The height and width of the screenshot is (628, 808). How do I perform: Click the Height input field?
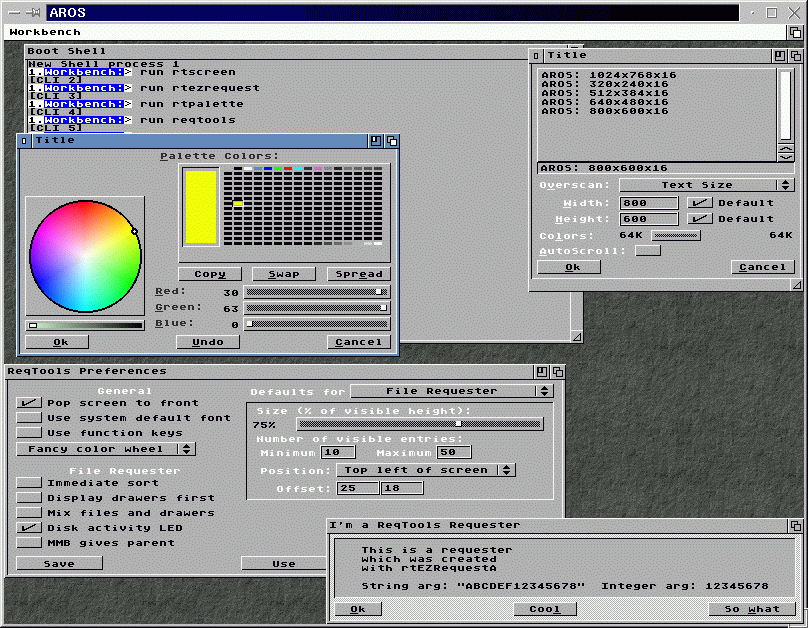[x=649, y=219]
